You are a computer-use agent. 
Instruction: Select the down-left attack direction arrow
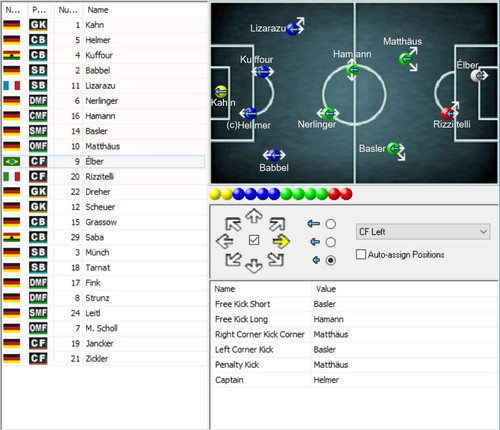[x=233, y=259]
